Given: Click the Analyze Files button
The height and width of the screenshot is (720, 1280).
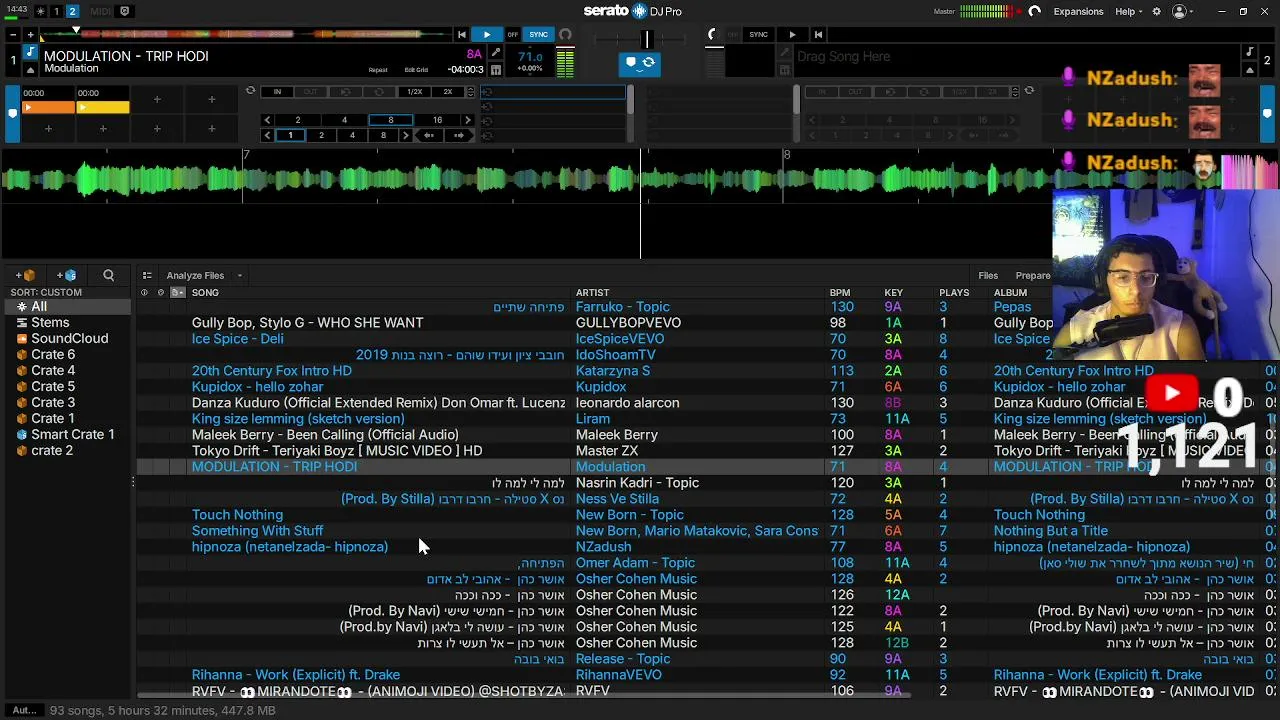Looking at the screenshot, I should click(195, 276).
